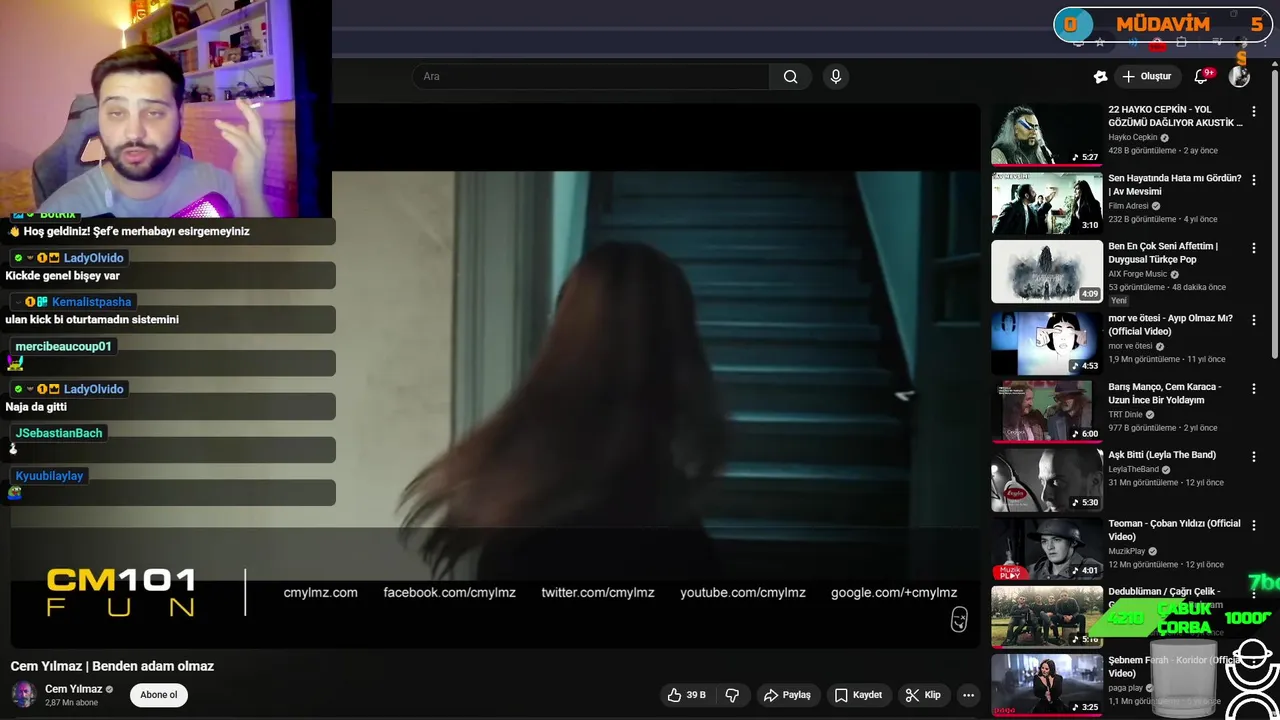Open the Ben En Çok Seni Affettim thumbnail
Screen dimensions: 1280x720
tap(1046, 271)
